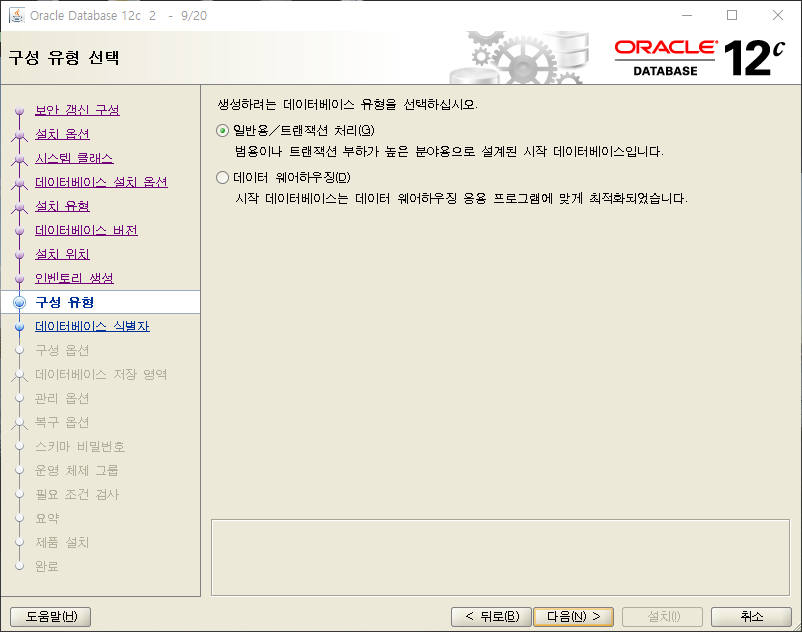Image resolution: width=802 pixels, height=632 pixels.
Task: Open the 설치 위치 step link
Action: click(62, 254)
